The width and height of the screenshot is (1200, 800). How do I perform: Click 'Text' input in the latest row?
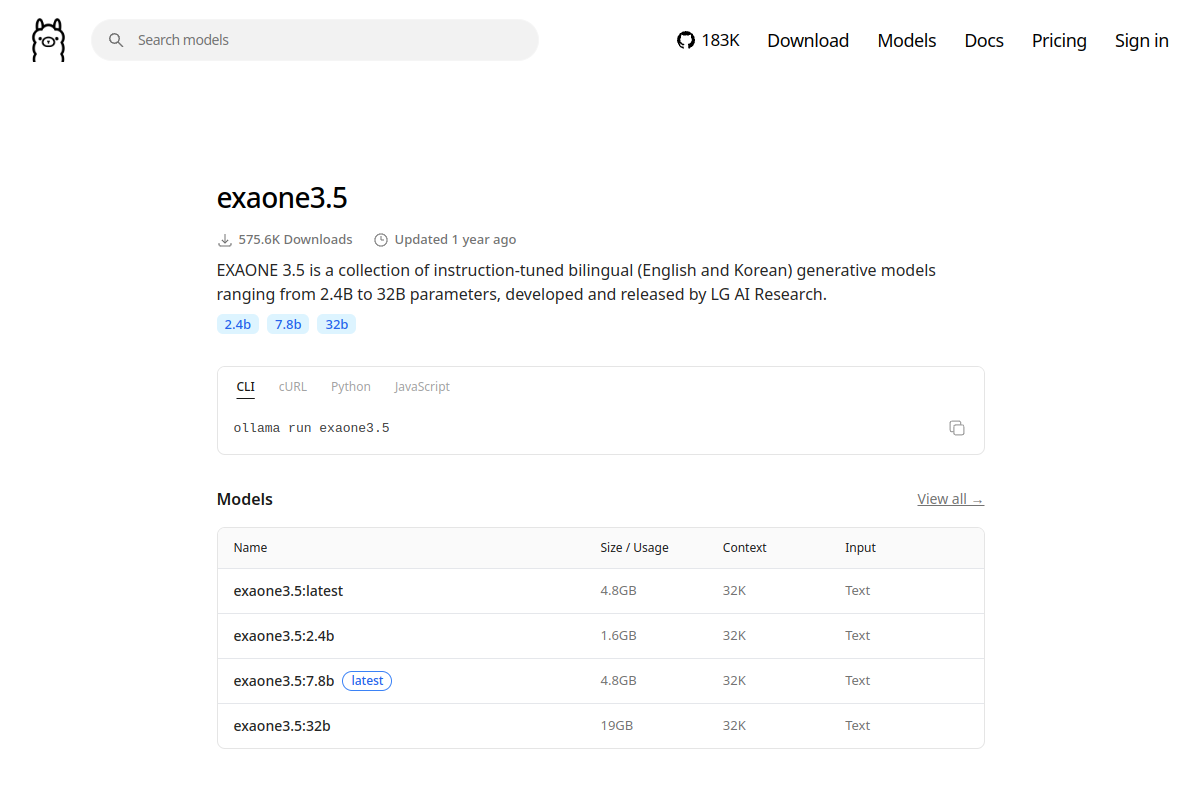(857, 591)
